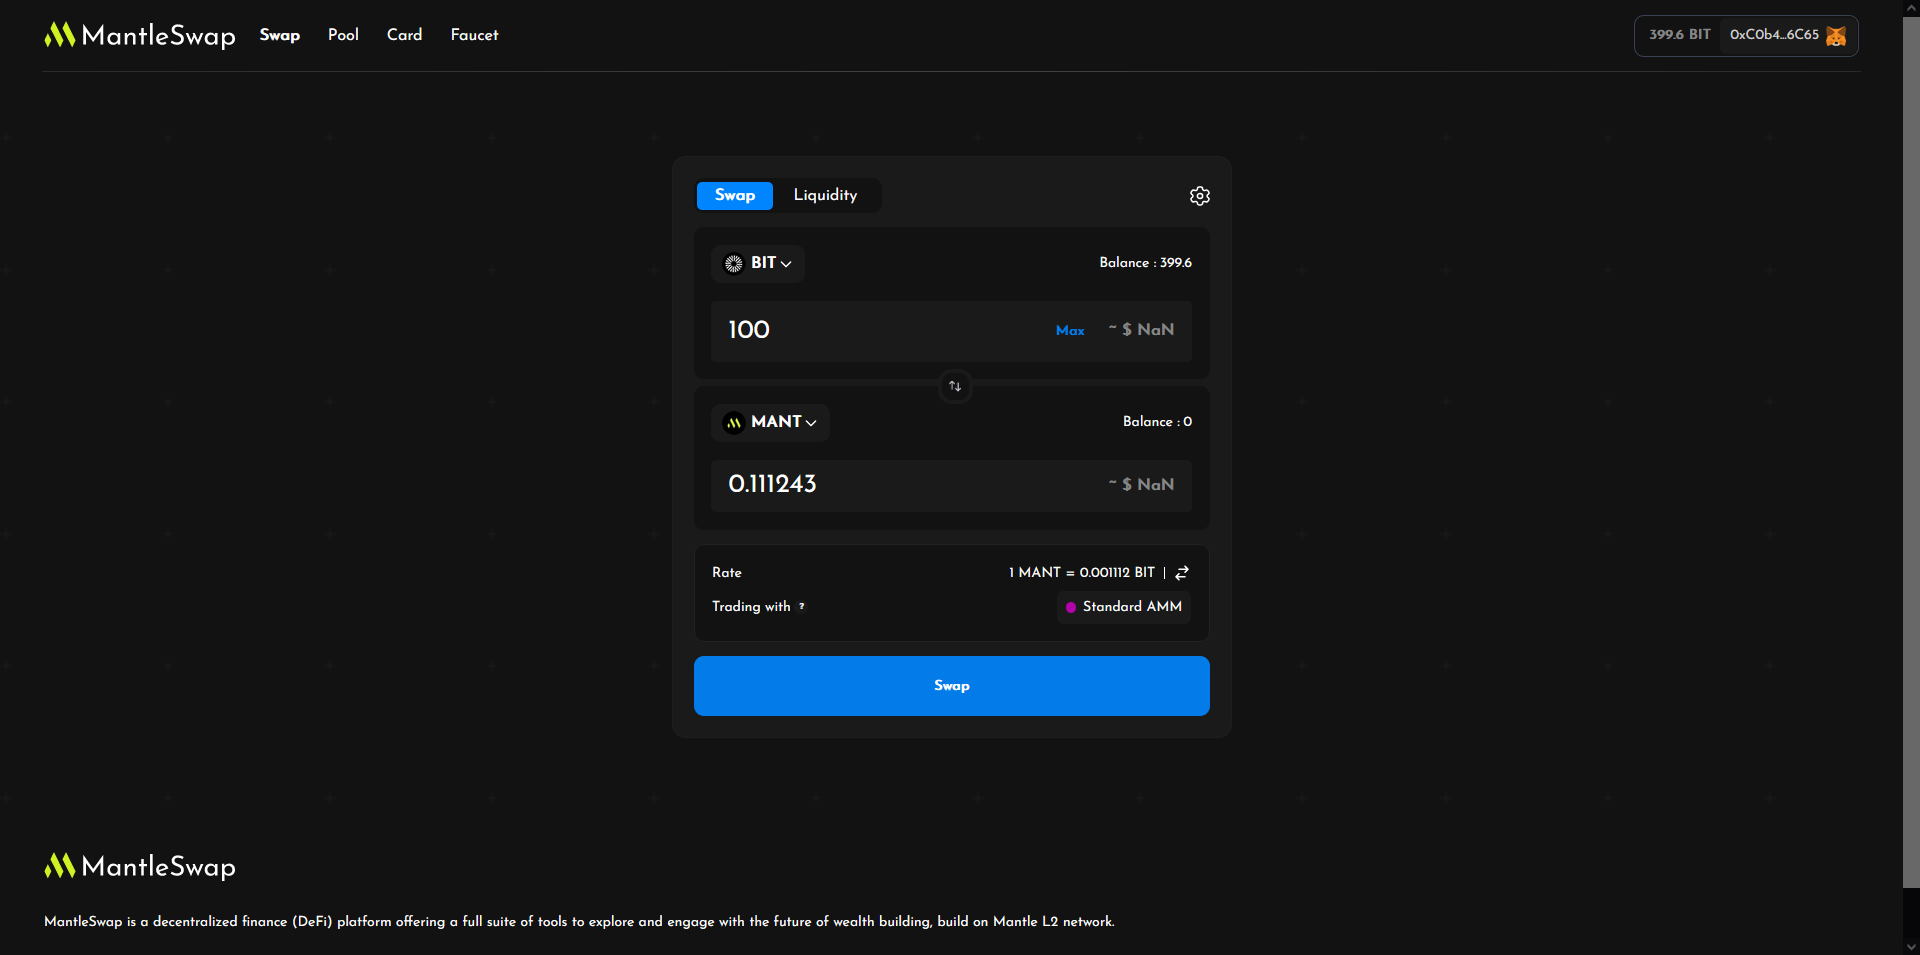Screen dimensions: 1920x955
Task: Click the swap direction arrows between tokens
Action: point(955,386)
